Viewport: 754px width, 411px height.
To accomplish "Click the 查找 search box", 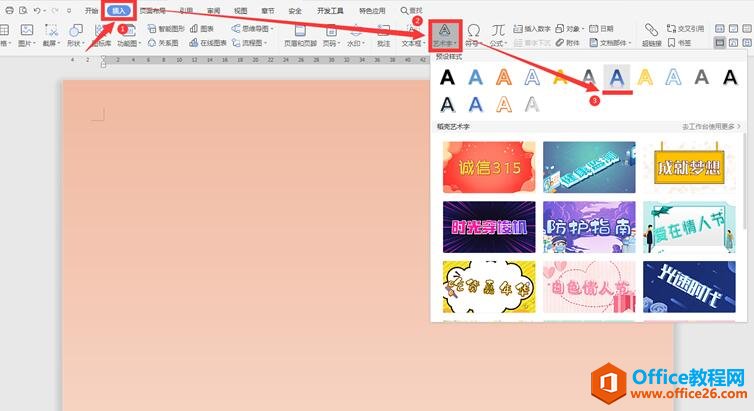I will pos(412,11).
